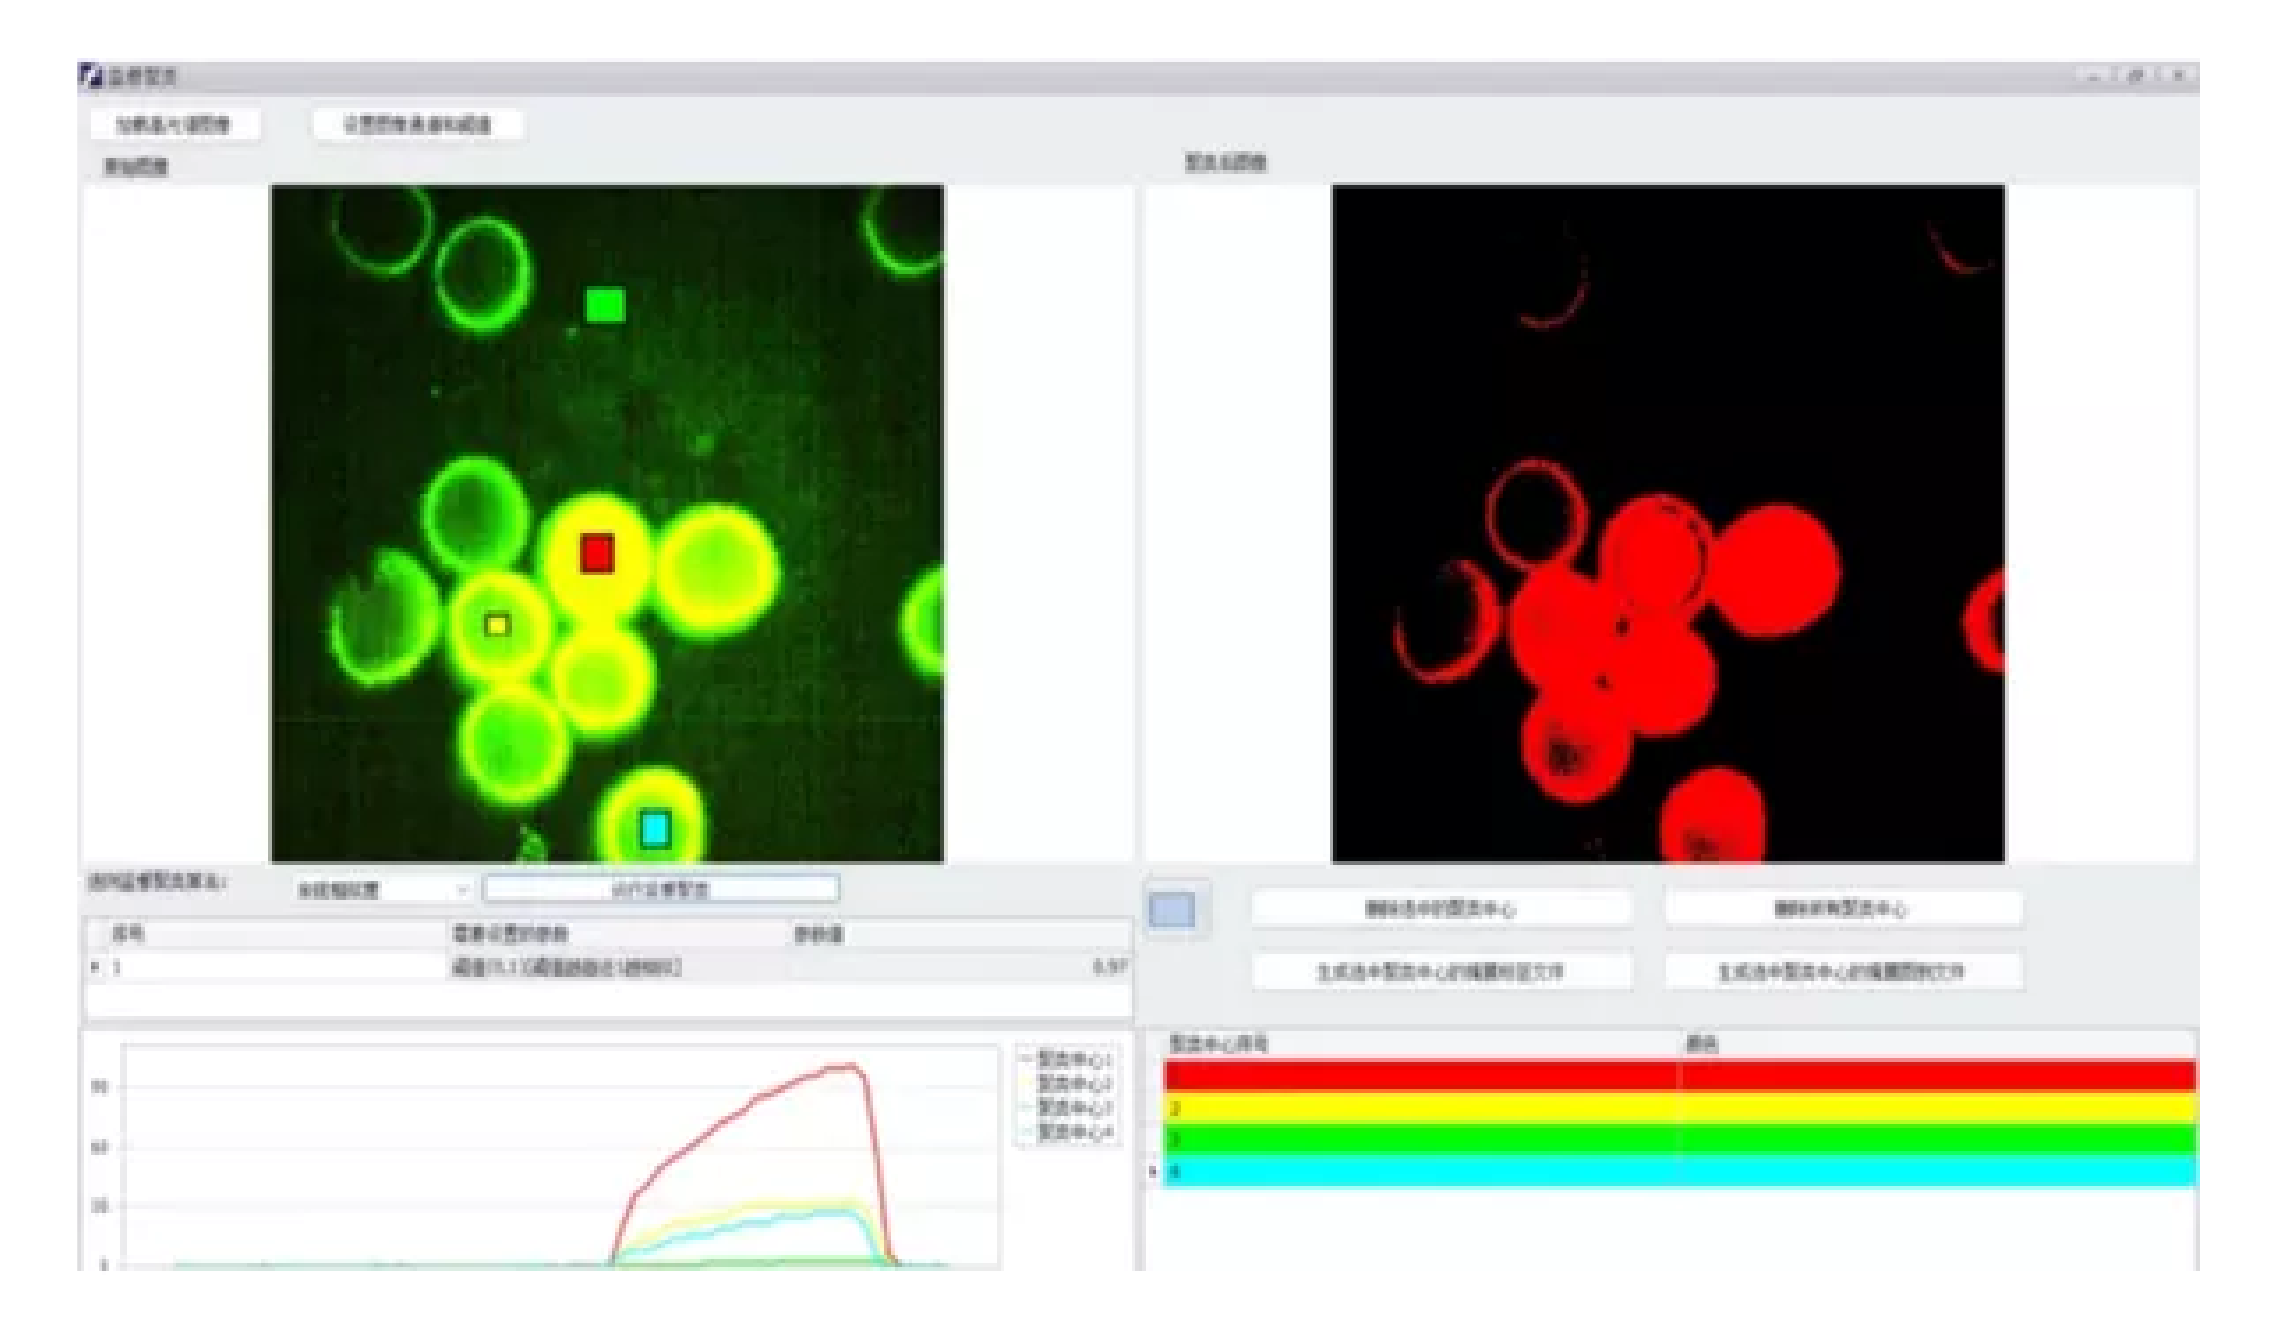Select parameter row 1 in settings table

click(x=600, y=967)
